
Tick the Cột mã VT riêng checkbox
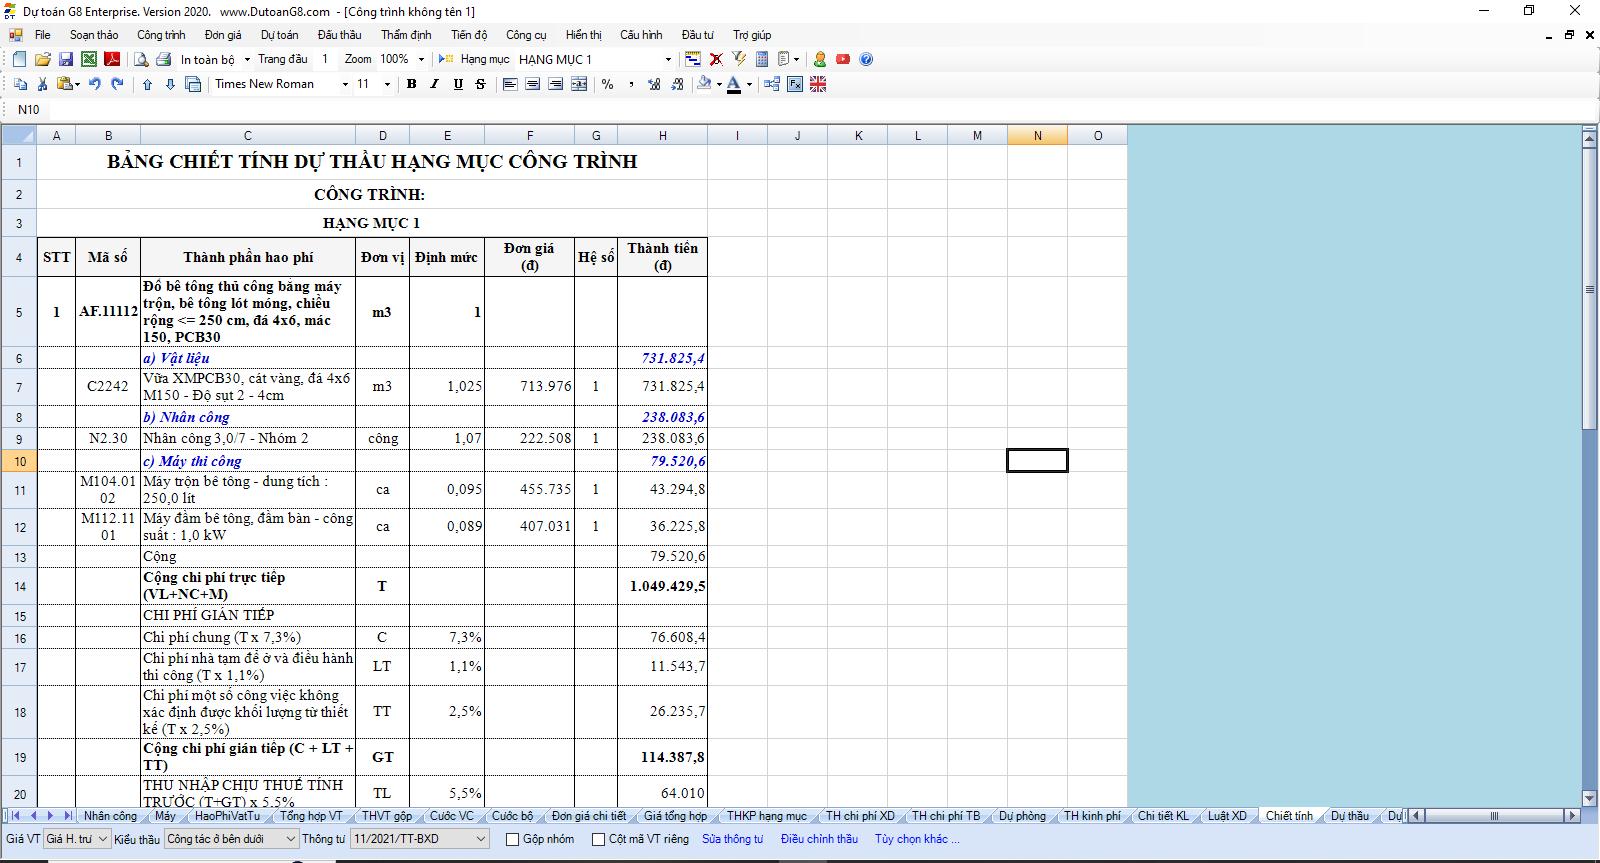tap(599, 839)
